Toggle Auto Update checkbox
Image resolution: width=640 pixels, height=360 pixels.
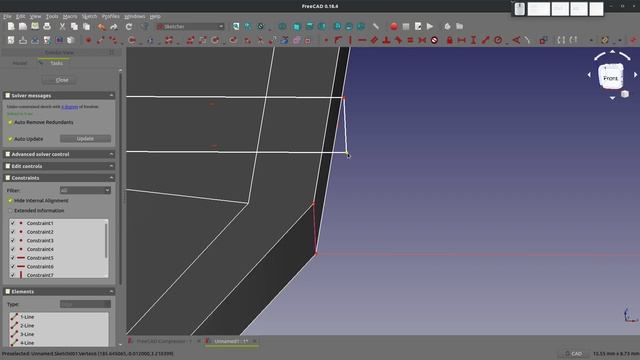(x=10, y=139)
